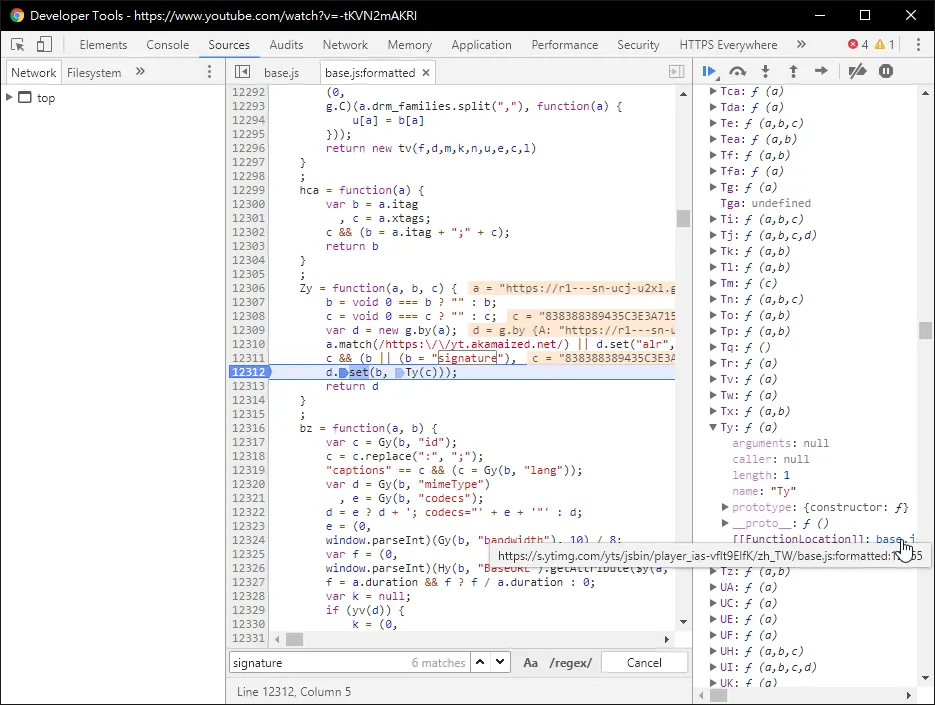Cancel the signature search

pyautogui.click(x=644, y=662)
